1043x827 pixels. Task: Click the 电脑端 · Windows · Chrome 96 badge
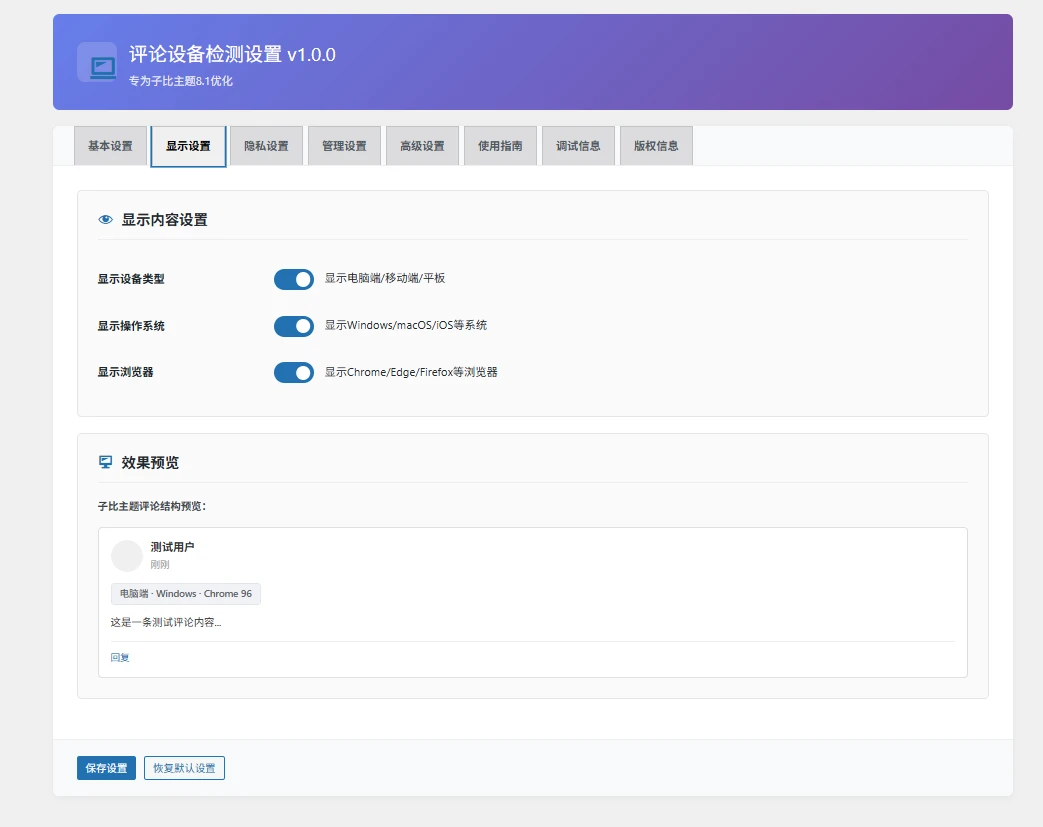(185, 594)
